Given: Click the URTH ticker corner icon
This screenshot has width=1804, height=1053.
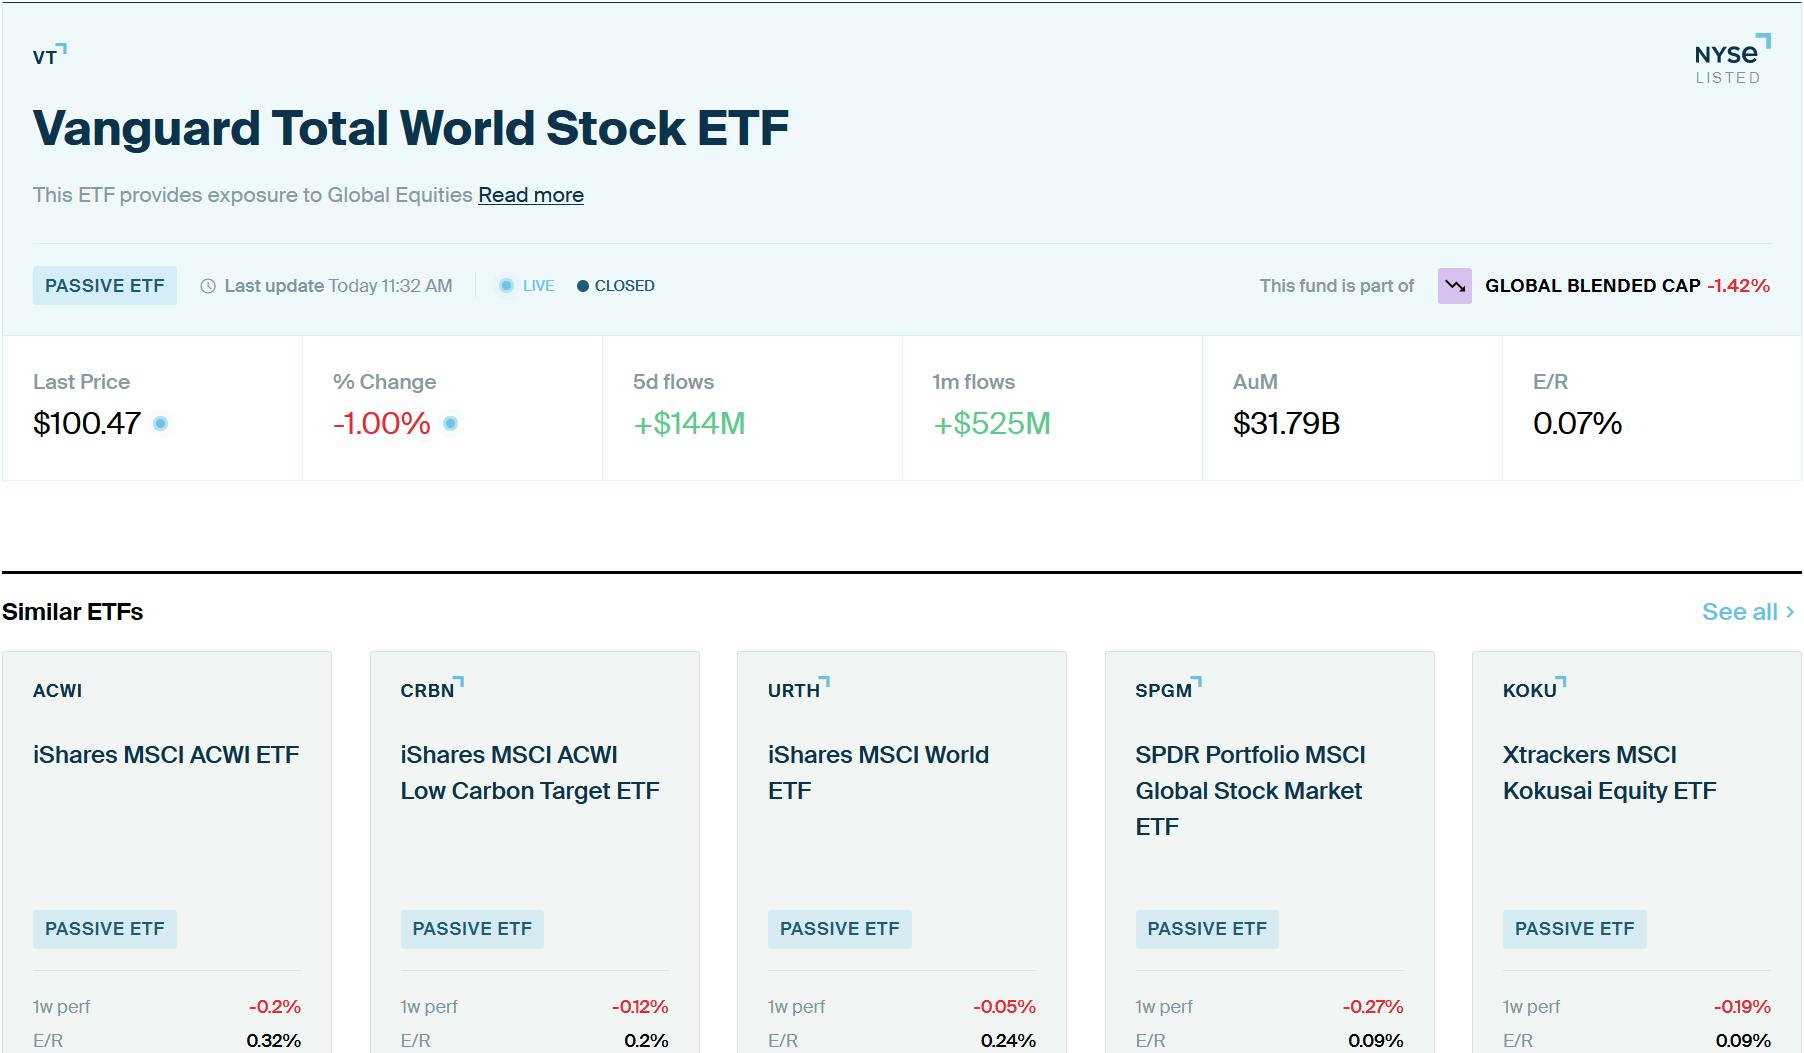Looking at the screenshot, I should [826, 679].
